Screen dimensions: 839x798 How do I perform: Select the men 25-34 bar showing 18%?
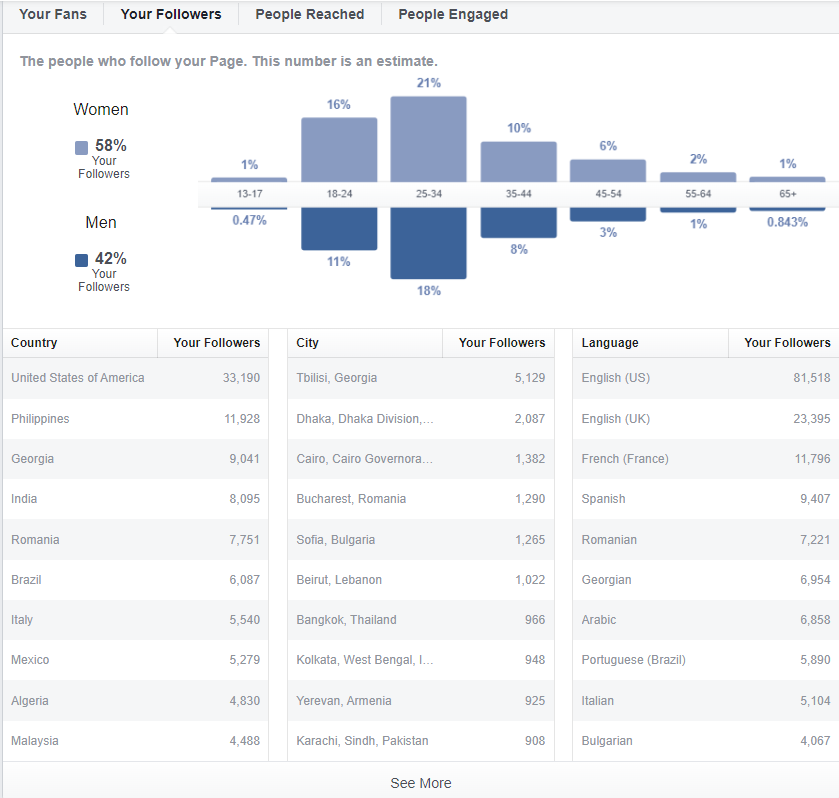tap(428, 243)
